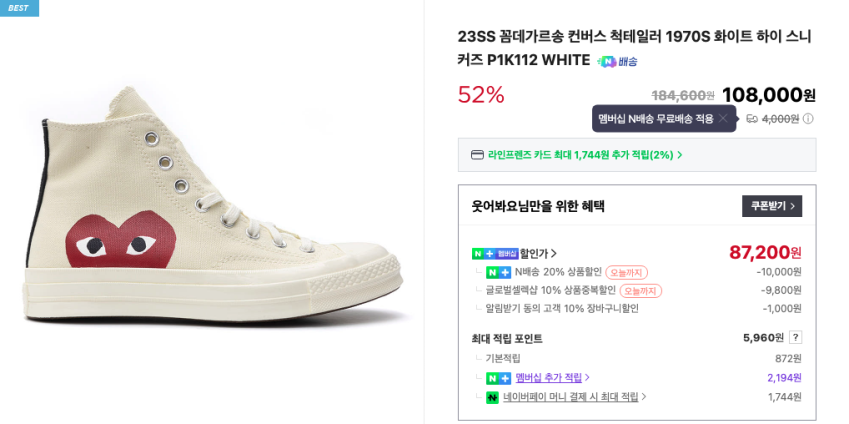Click the BEST badge on product image
849x424 pixels.
(x=19, y=8)
